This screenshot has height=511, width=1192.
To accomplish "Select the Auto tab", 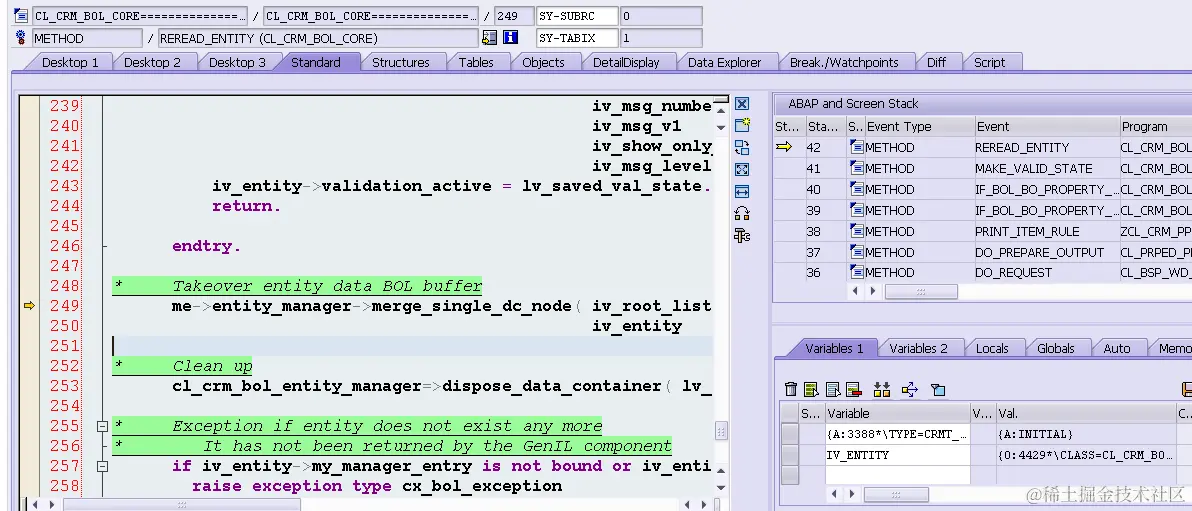I will [1117, 348].
